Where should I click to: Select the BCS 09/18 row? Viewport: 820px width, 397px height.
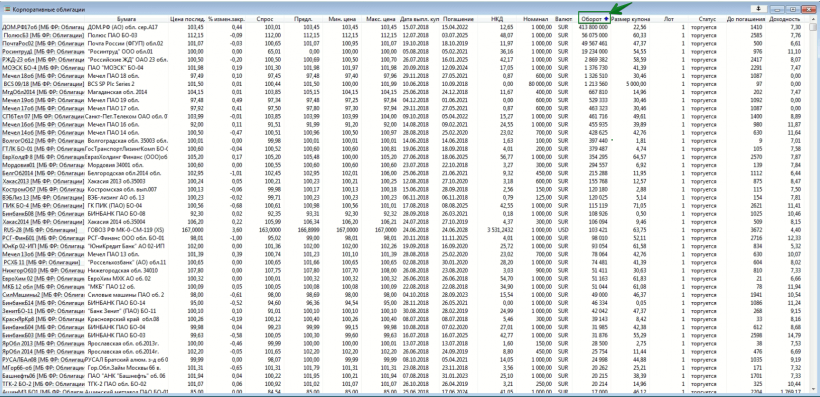coord(405,84)
